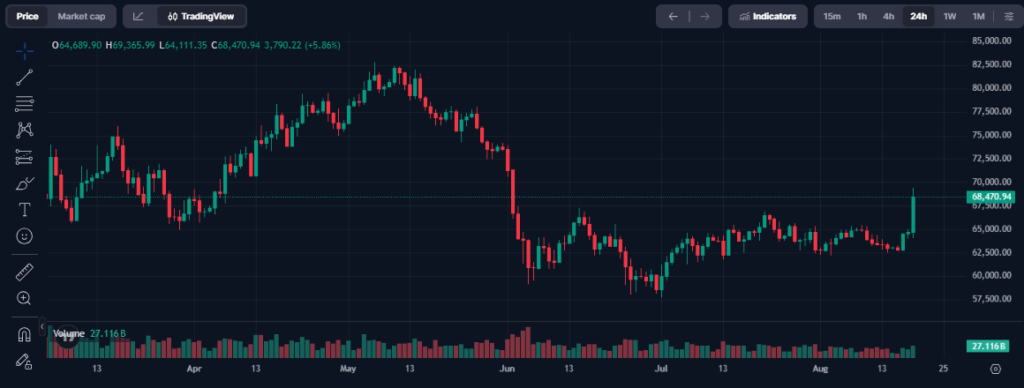Click the time axis settings gear
1024x388 pixels.
995,369
